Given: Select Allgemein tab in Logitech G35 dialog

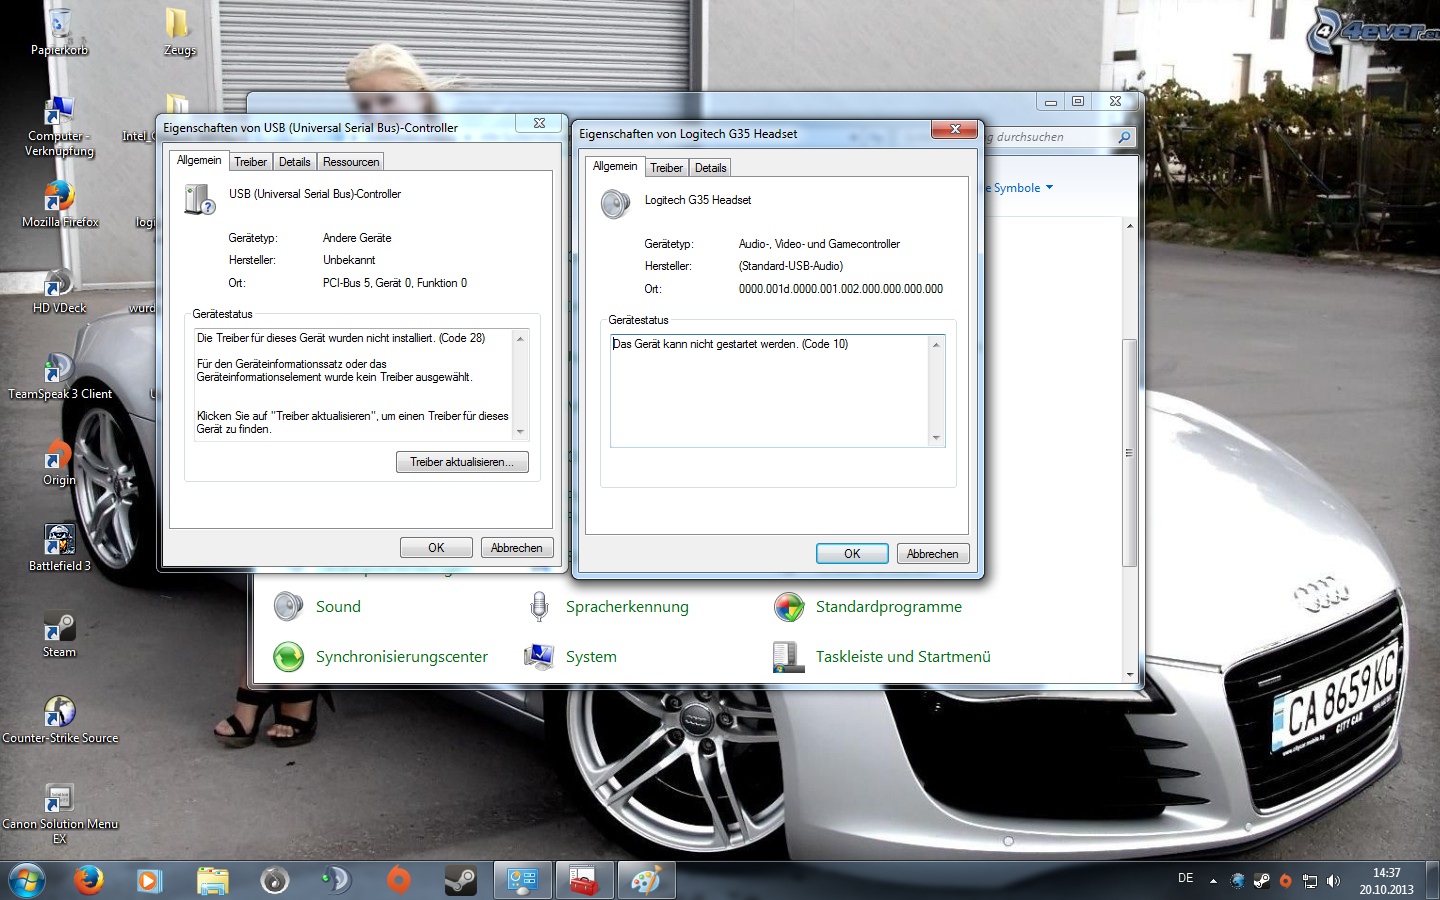Looking at the screenshot, I should pyautogui.click(x=615, y=166).
